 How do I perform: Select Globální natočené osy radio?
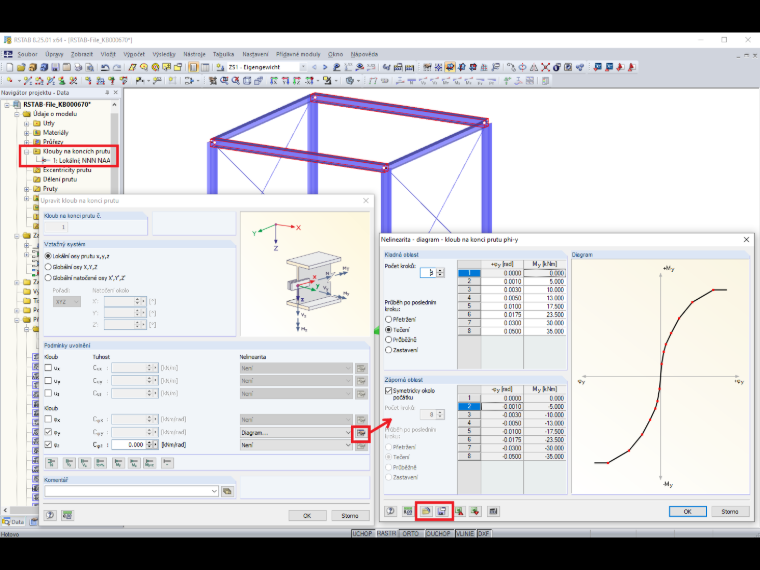tap(48, 278)
